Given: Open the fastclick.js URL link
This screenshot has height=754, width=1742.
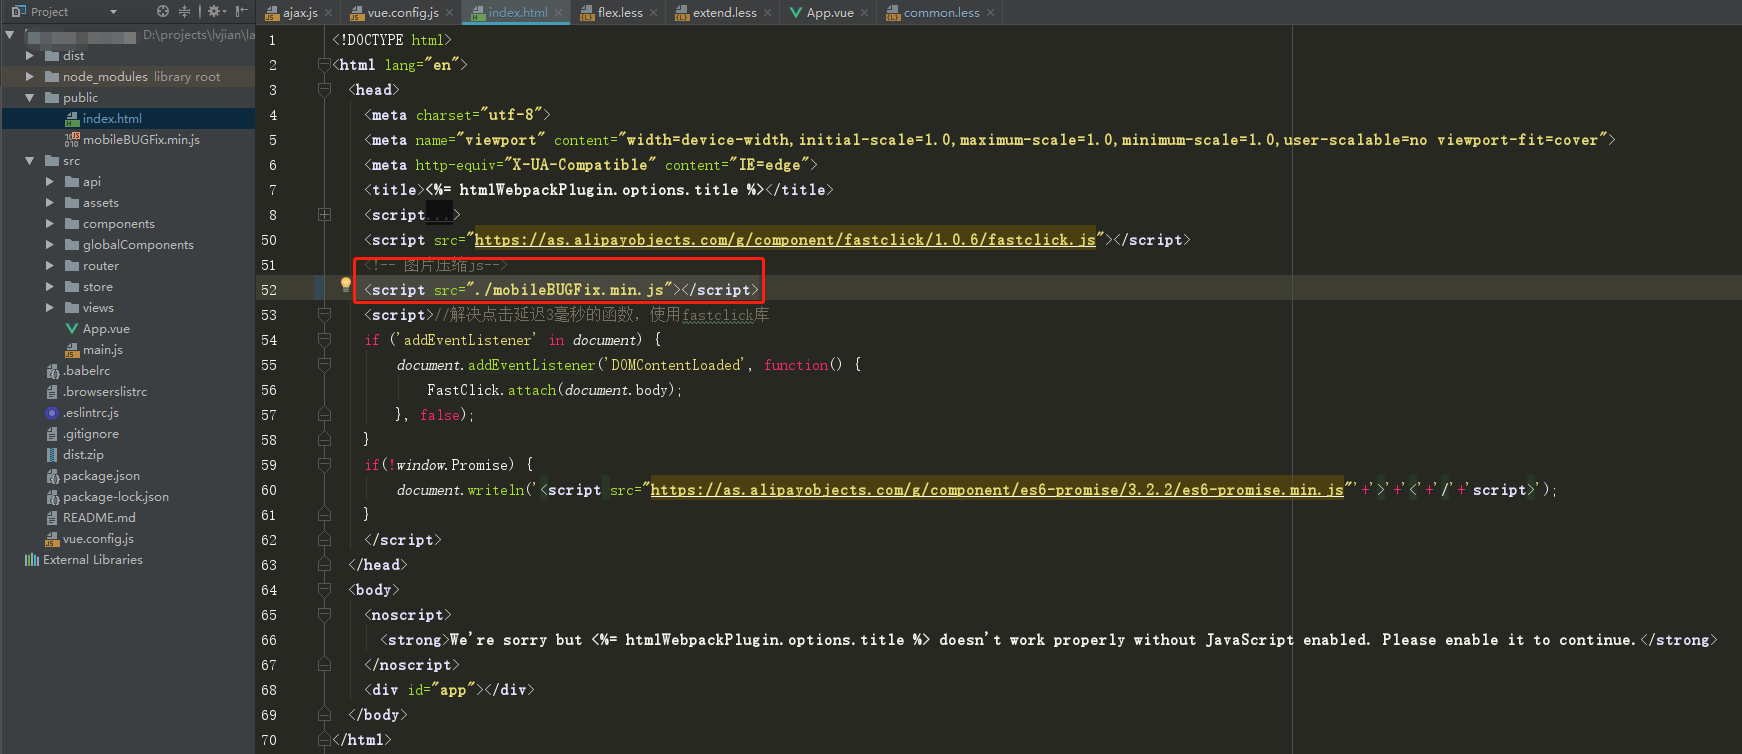Looking at the screenshot, I should 785,240.
